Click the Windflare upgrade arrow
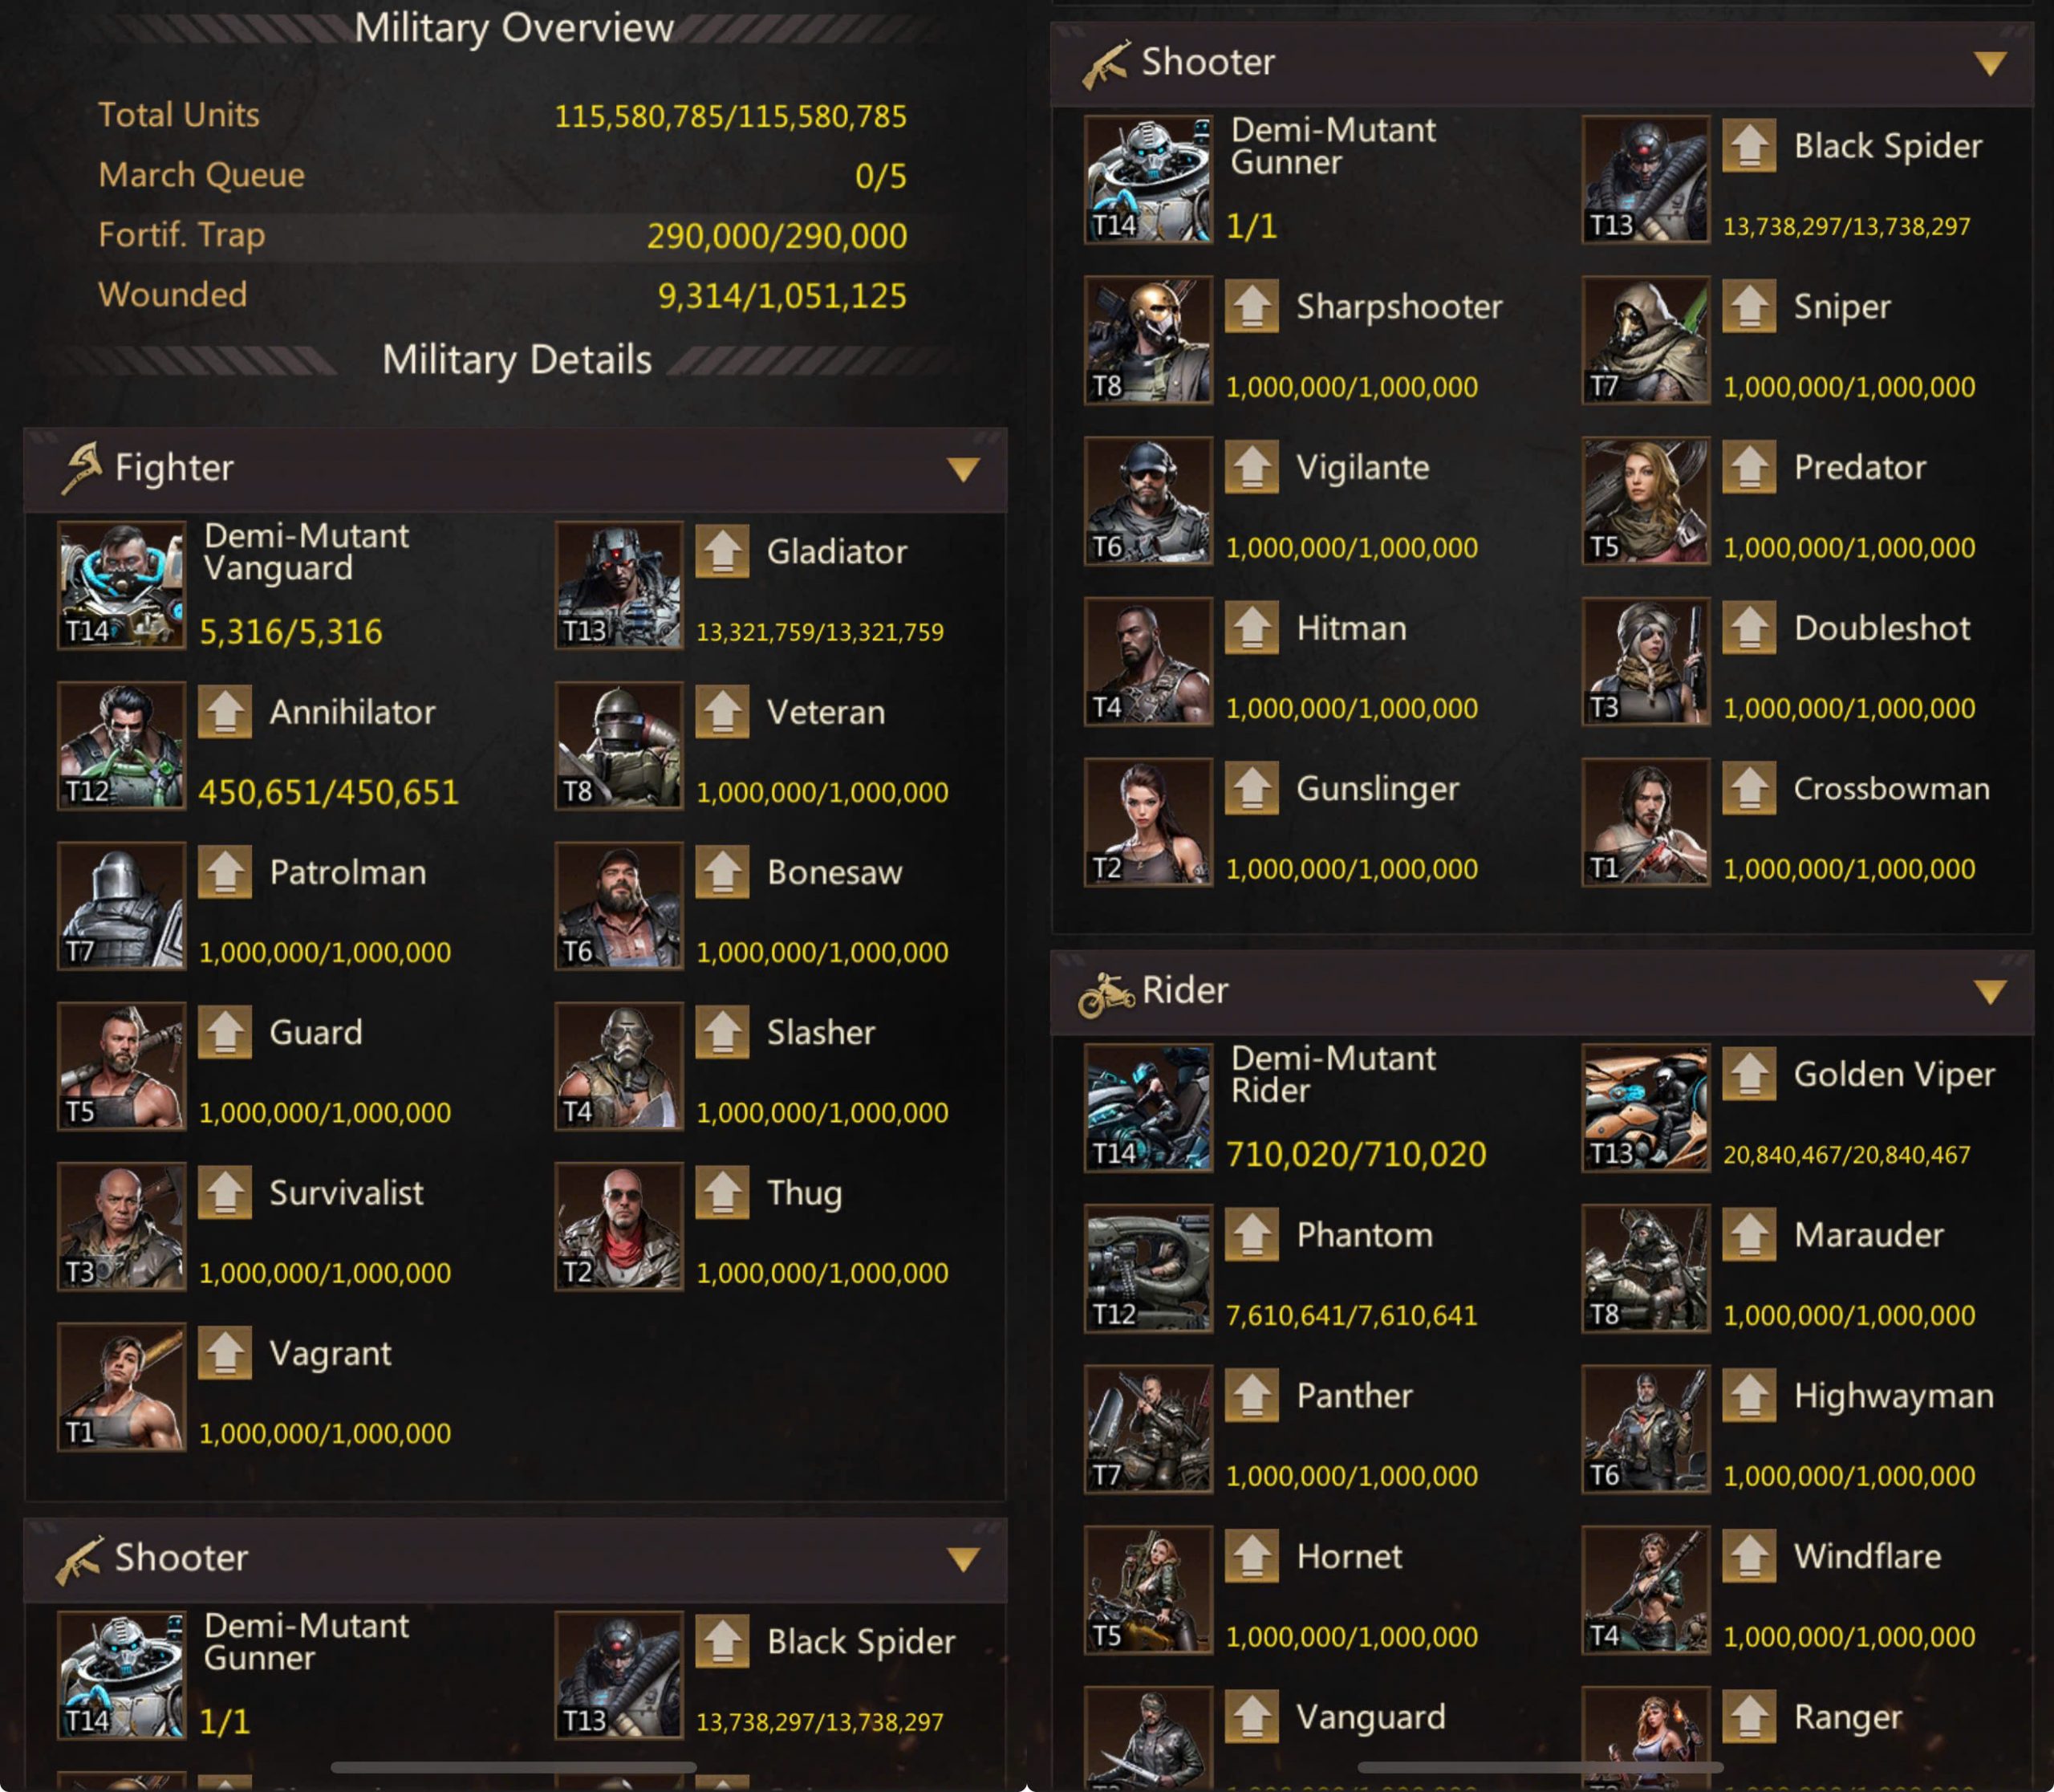 tap(1749, 1556)
